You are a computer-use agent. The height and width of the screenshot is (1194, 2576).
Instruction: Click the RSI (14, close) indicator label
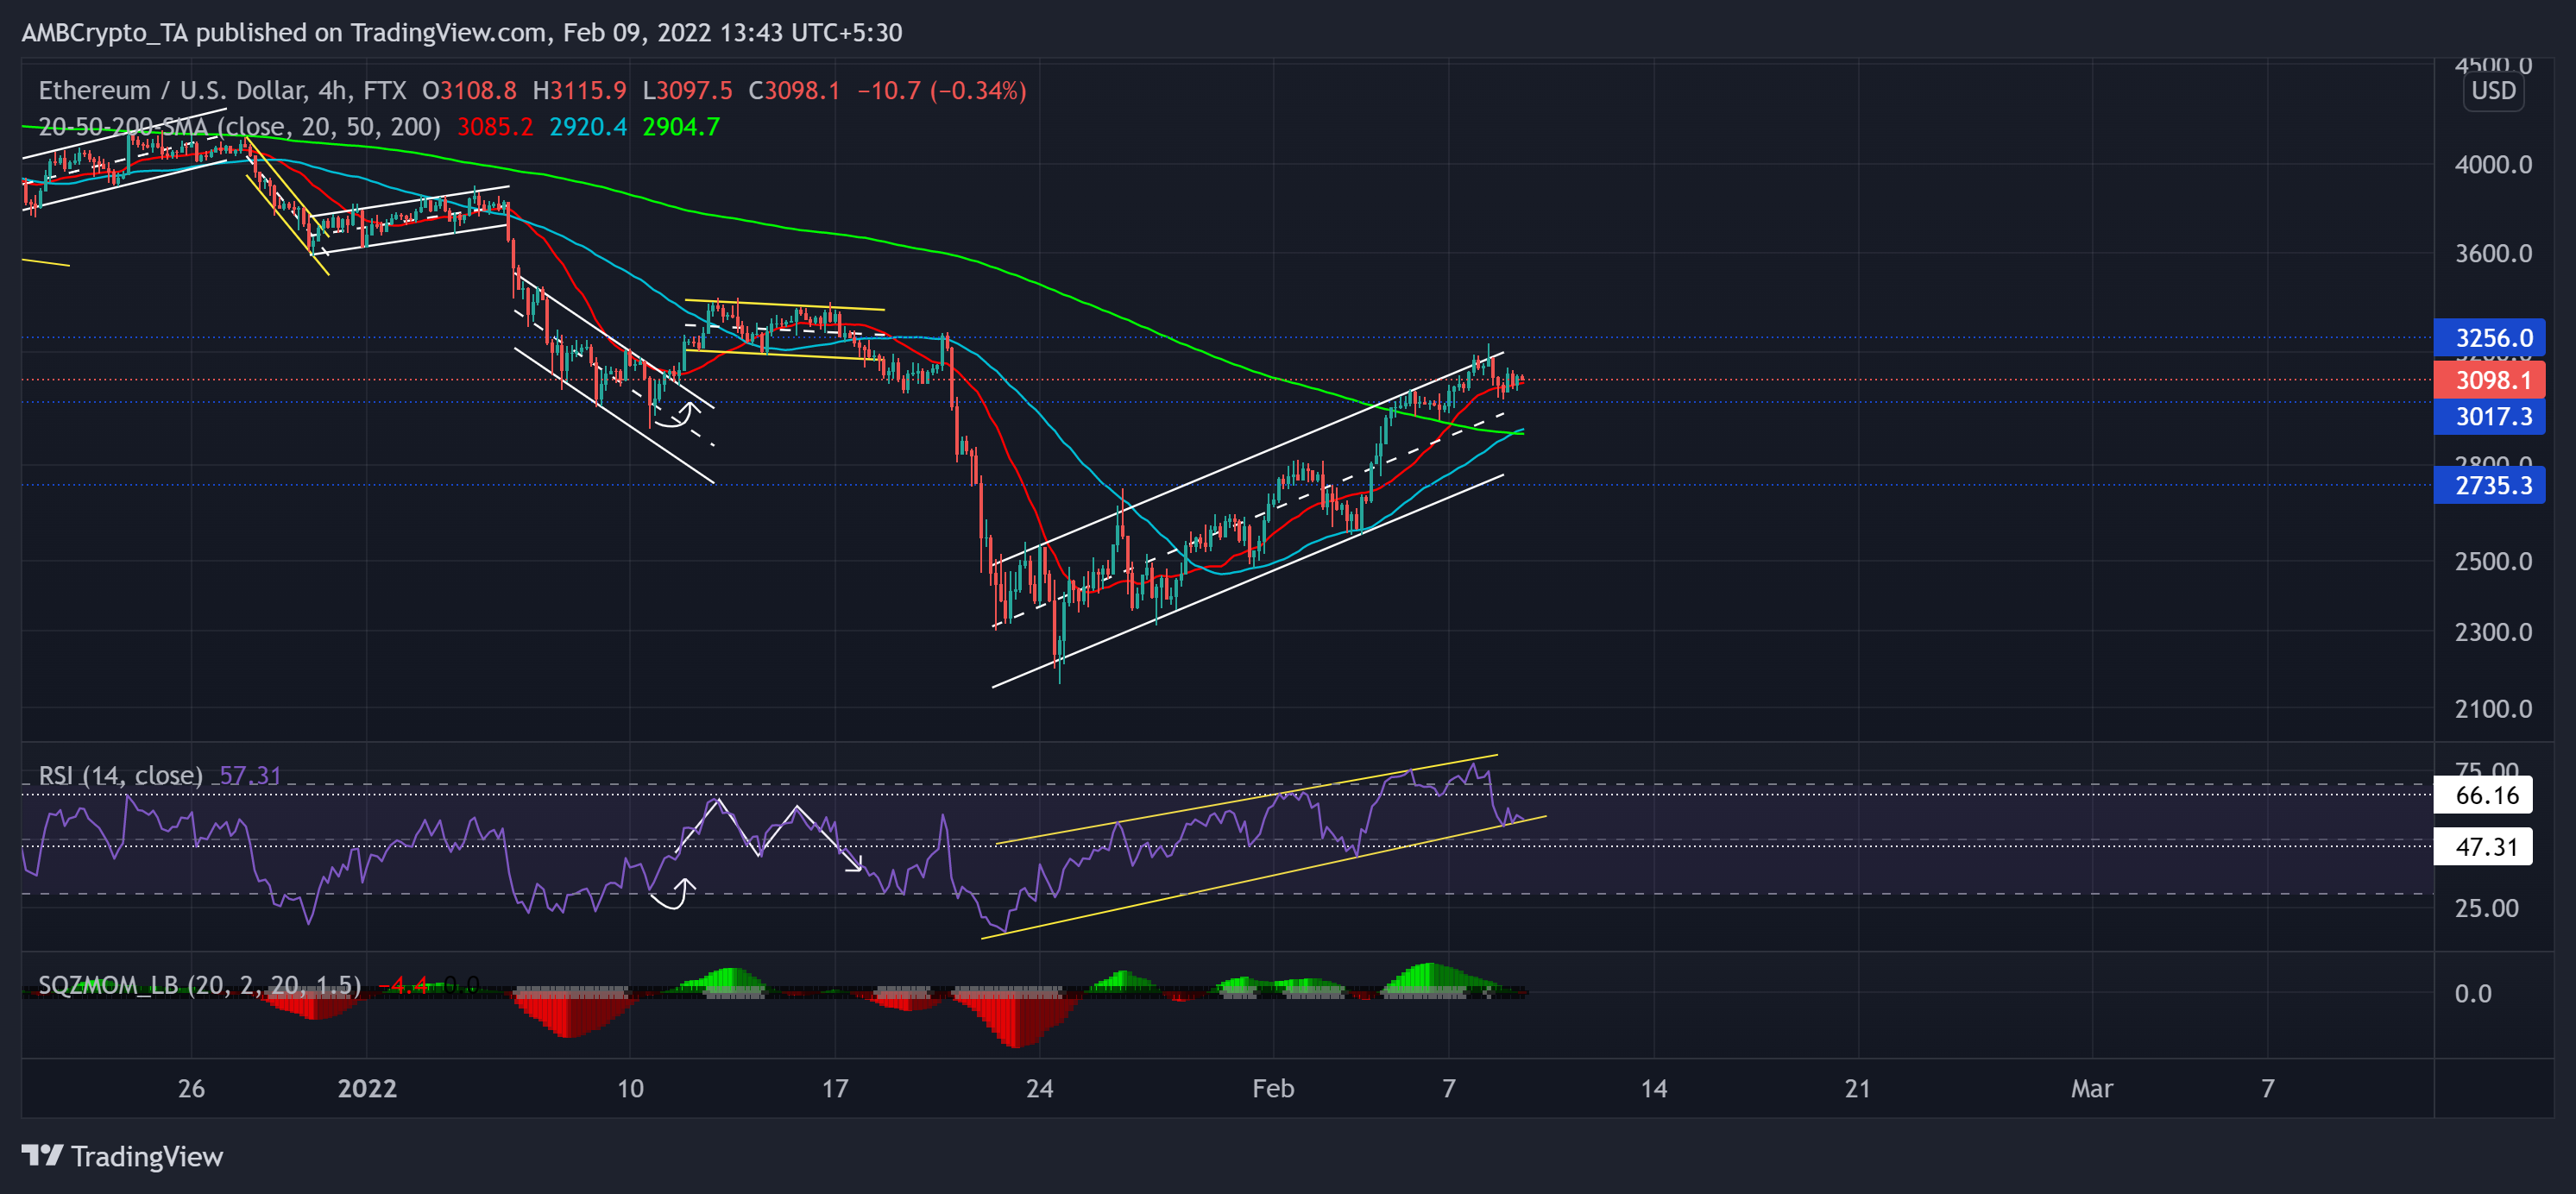click(x=121, y=775)
